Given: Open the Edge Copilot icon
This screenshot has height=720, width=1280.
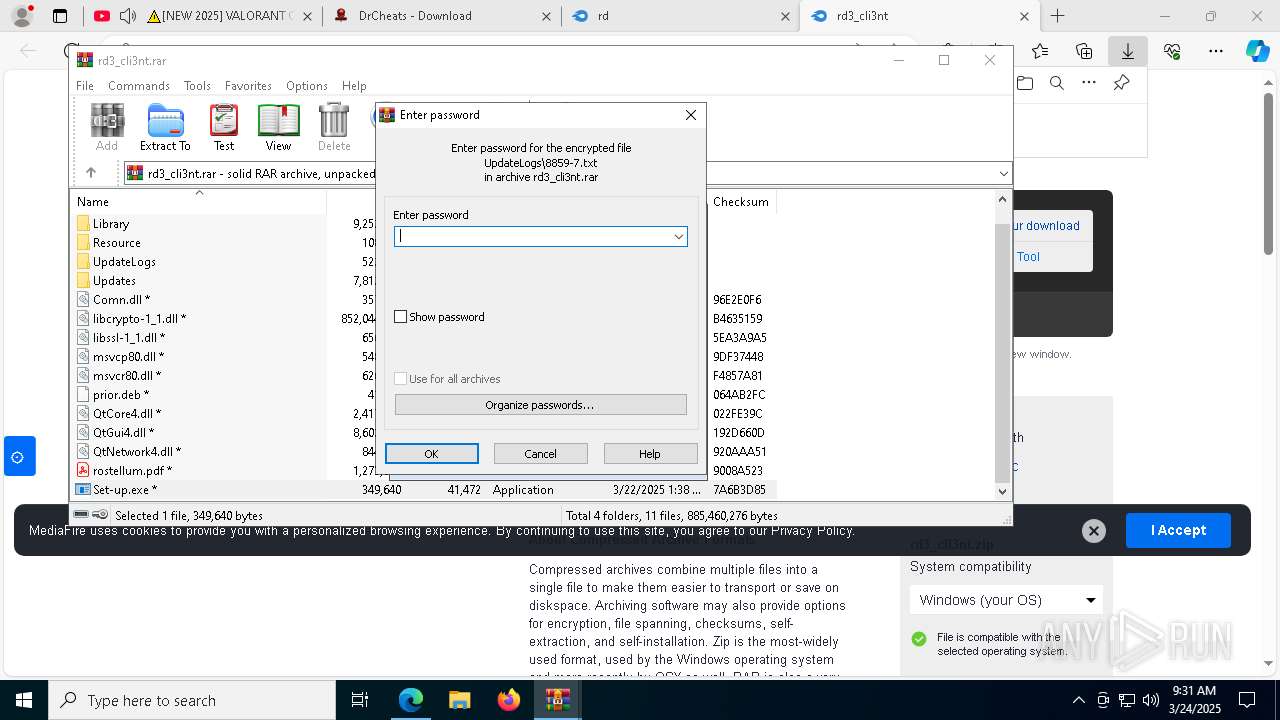Looking at the screenshot, I should [1257, 51].
